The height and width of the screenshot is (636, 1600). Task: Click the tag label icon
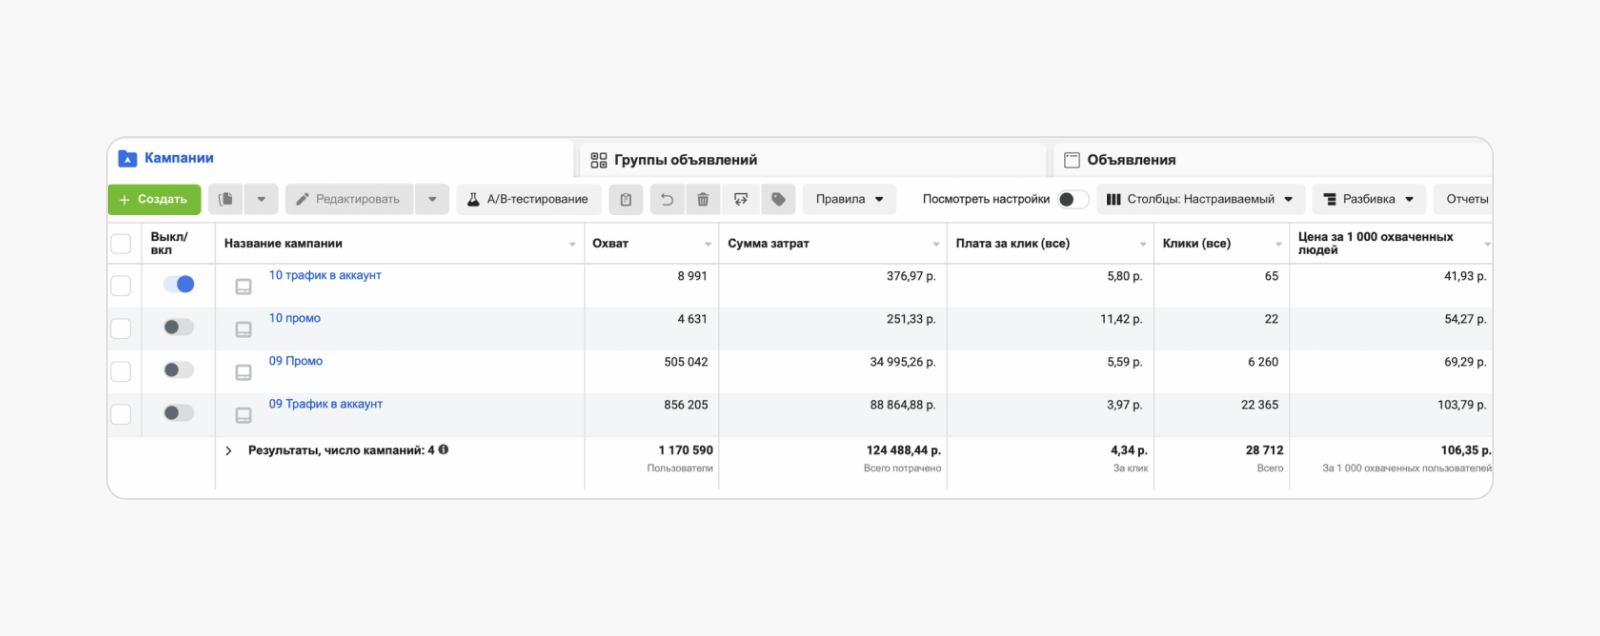778,199
